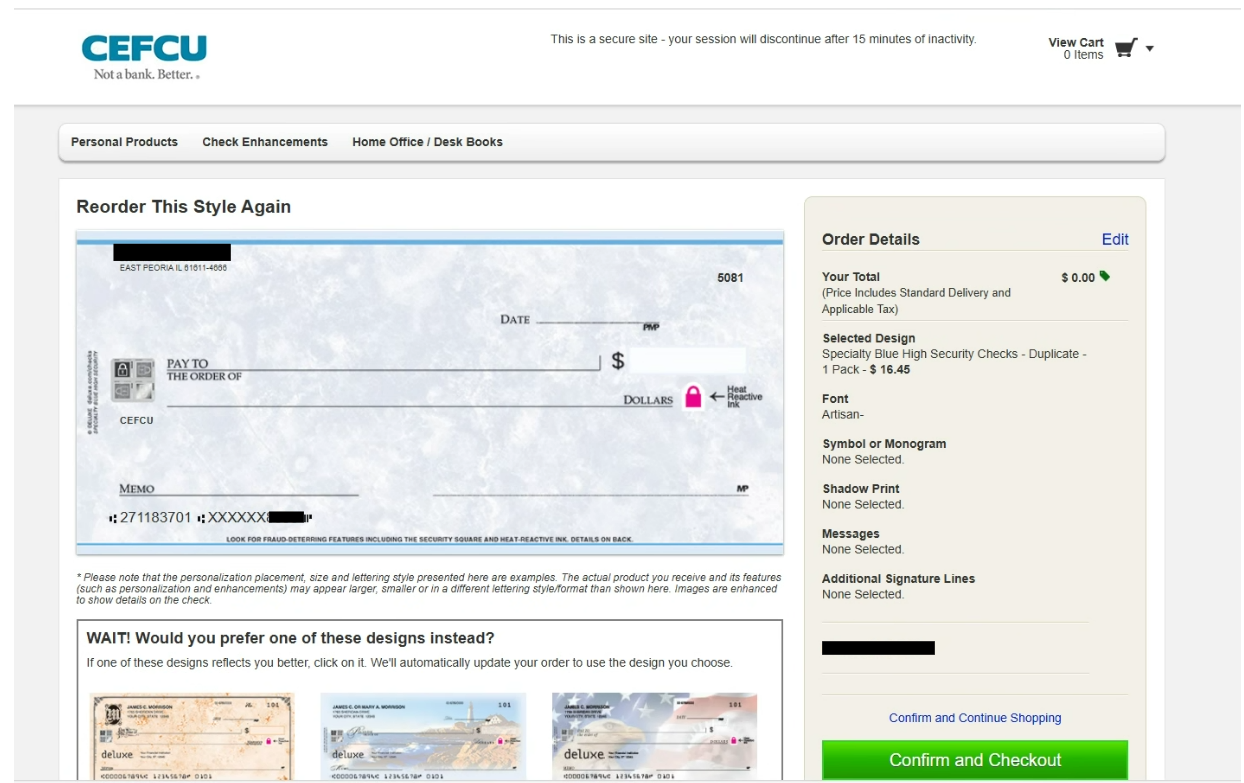Click the pink heat reactive lock icon
Image resolution: width=1244 pixels, height=783 pixels.
[693, 396]
